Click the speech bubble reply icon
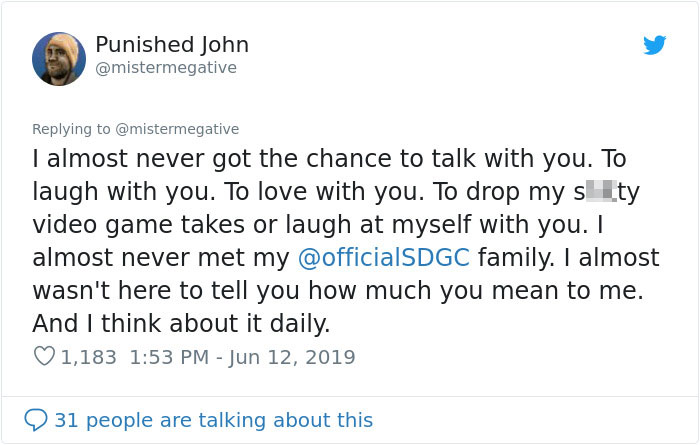This screenshot has height=445, width=700. click(x=35, y=420)
